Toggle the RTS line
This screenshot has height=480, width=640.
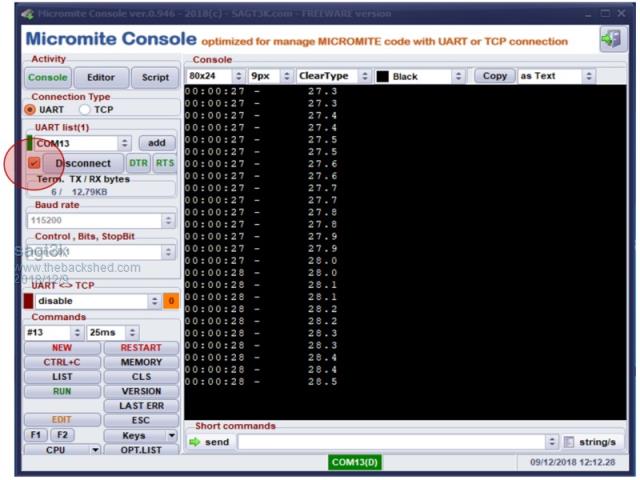165,163
